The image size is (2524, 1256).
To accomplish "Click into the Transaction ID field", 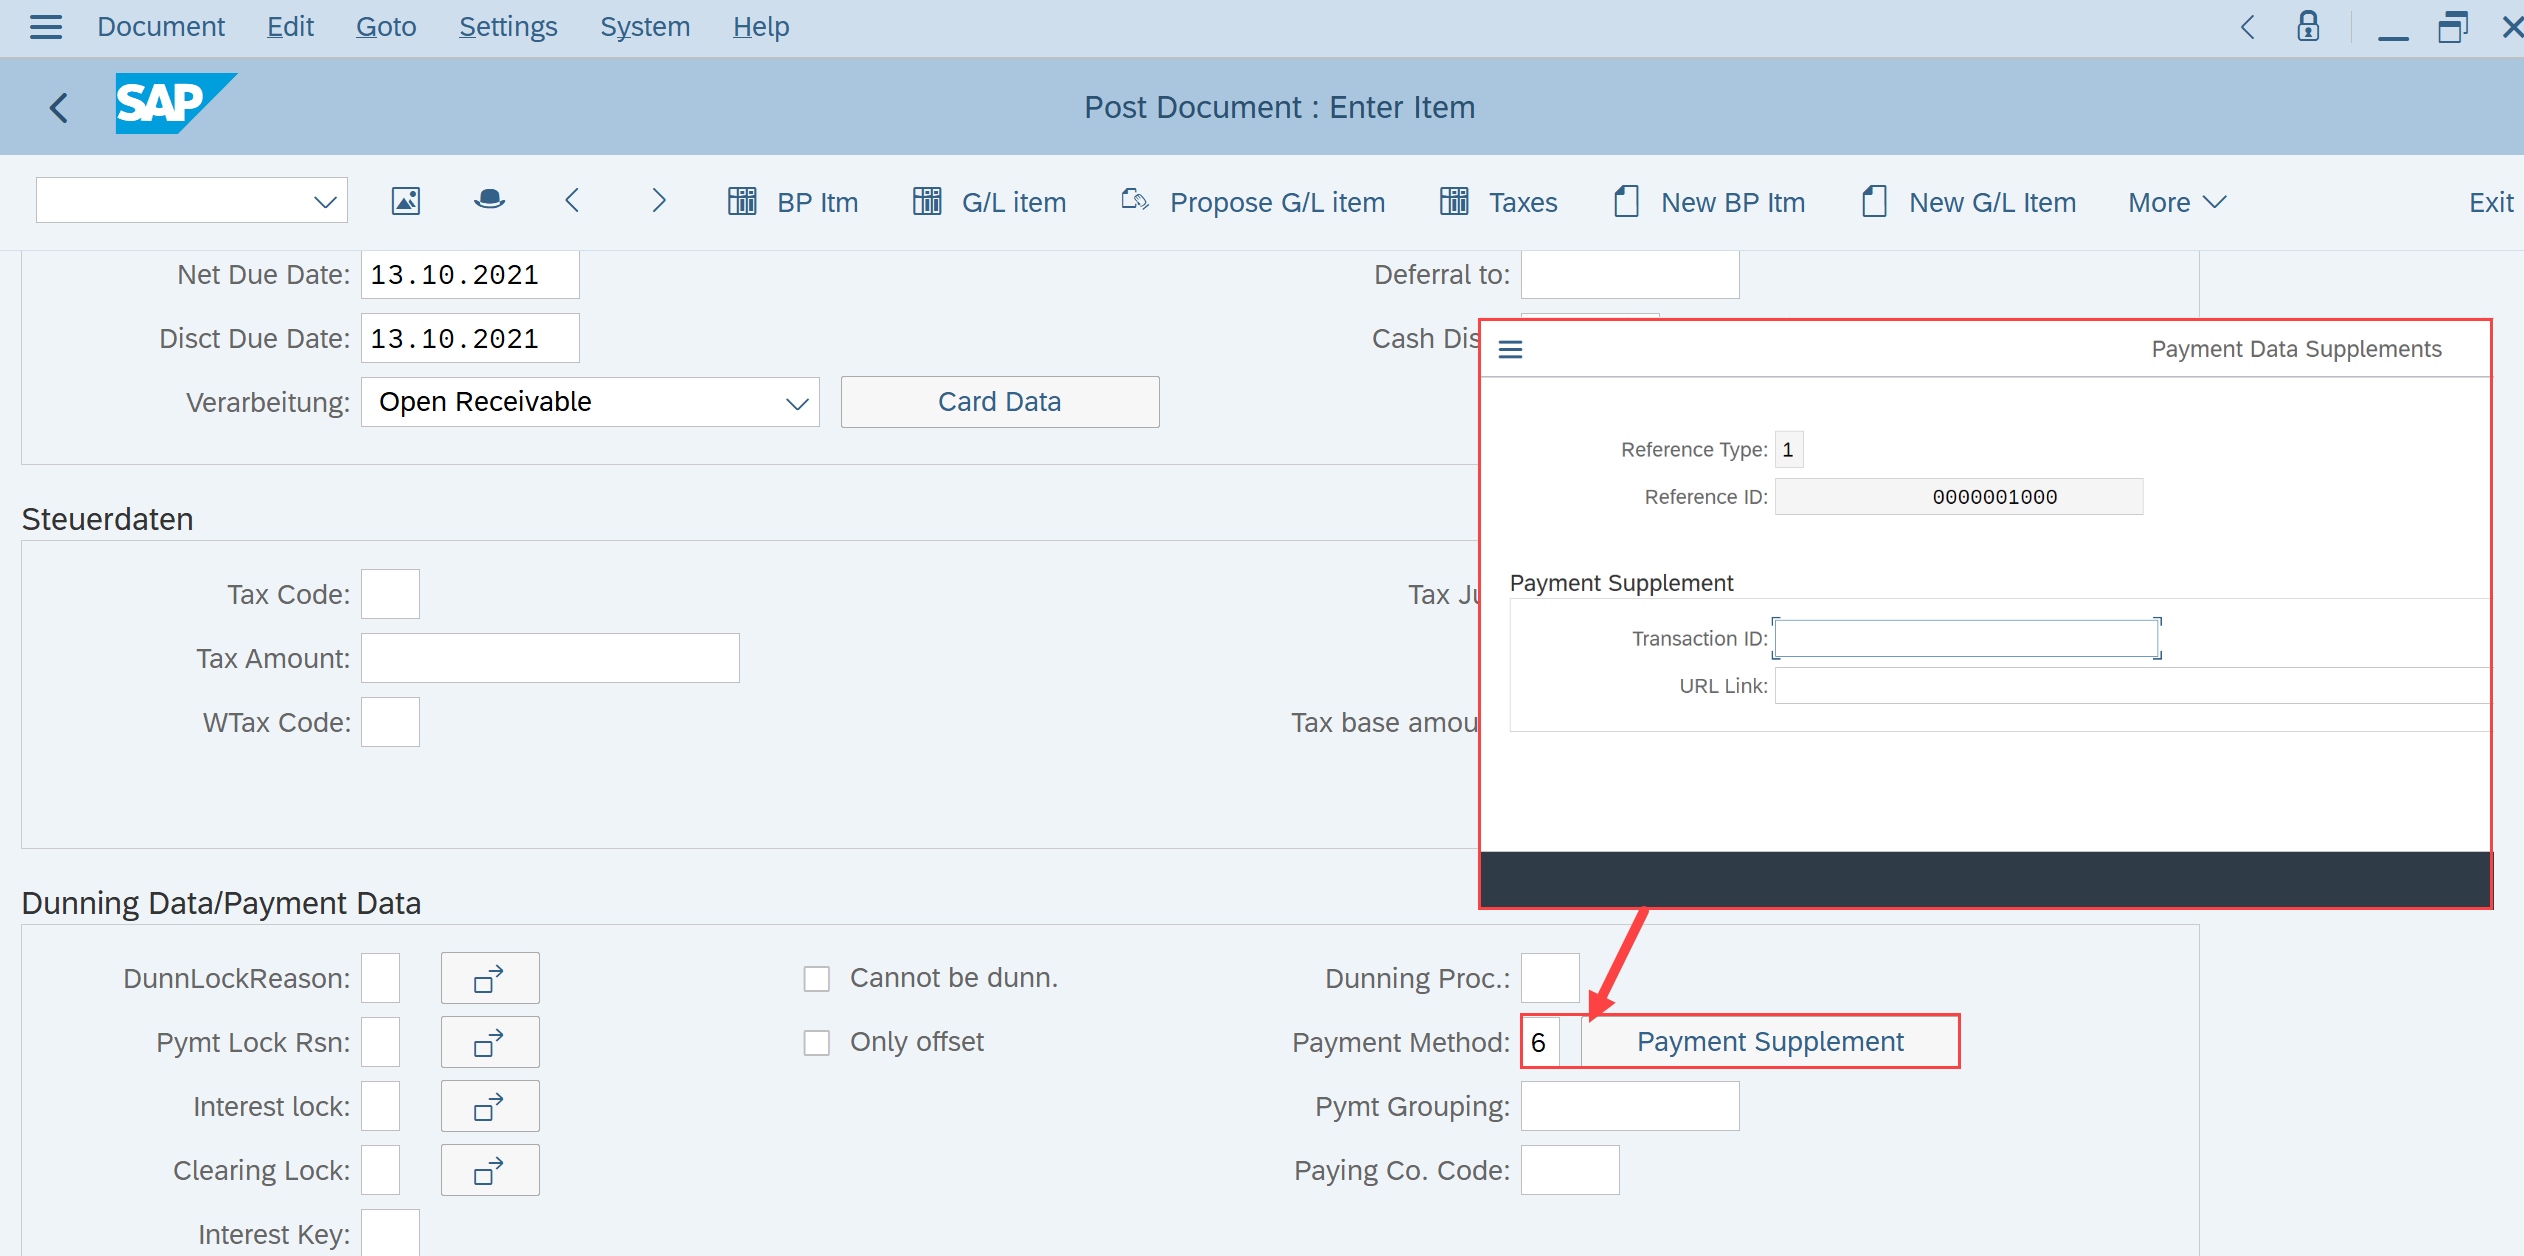I will (x=1966, y=639).
